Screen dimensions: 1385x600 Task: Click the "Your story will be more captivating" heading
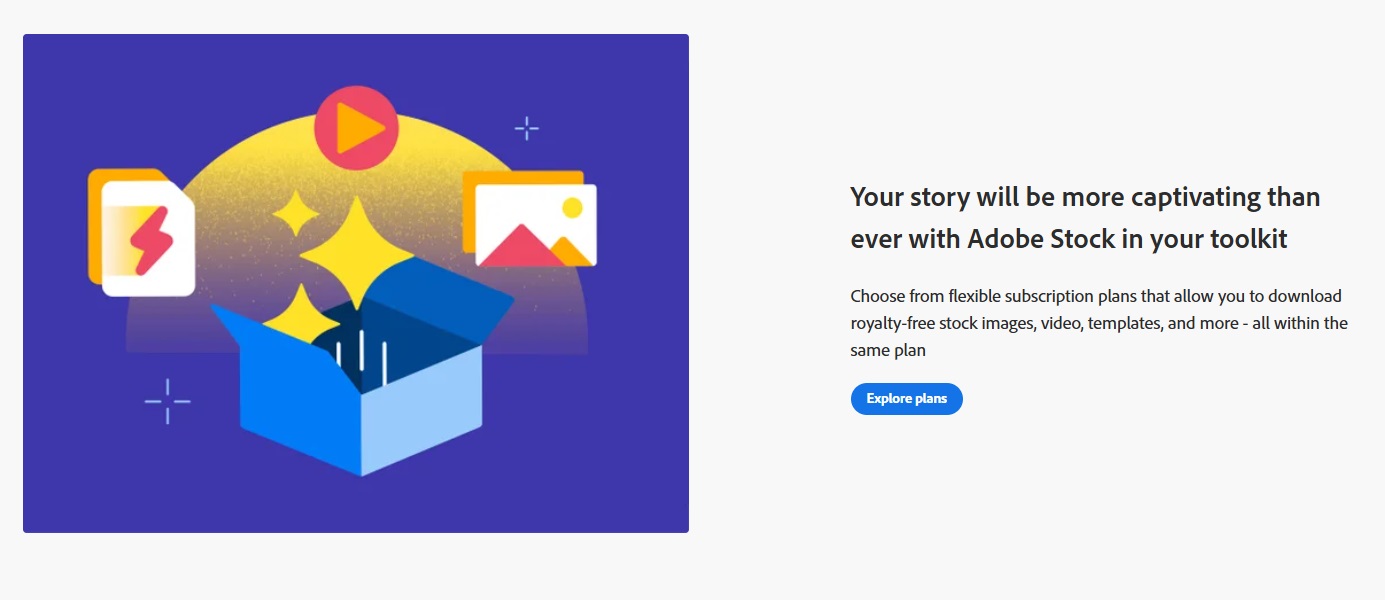(x=1085, y=217)
